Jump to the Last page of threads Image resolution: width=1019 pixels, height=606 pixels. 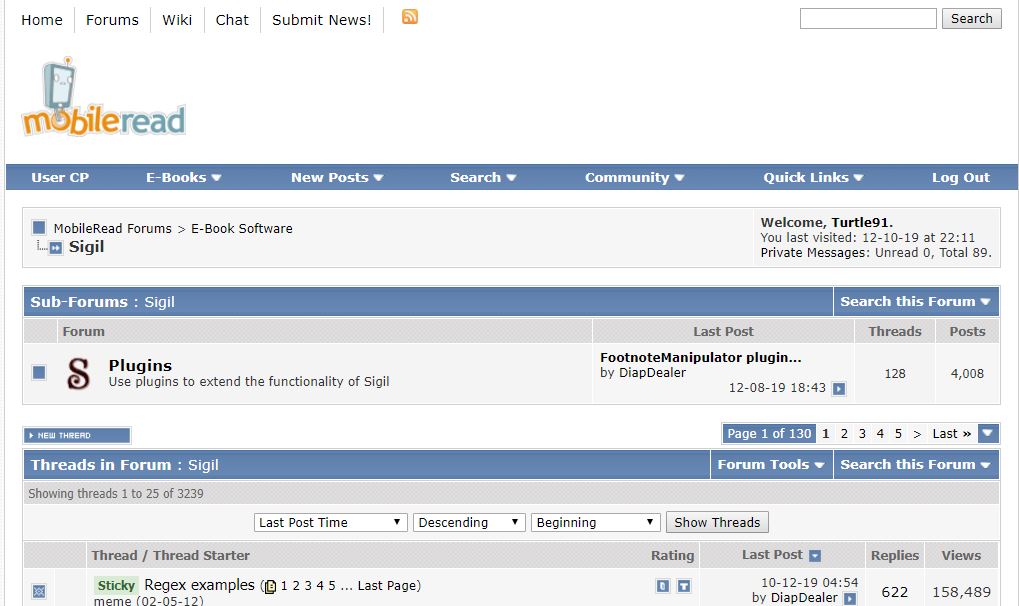[x=951, y=434]
